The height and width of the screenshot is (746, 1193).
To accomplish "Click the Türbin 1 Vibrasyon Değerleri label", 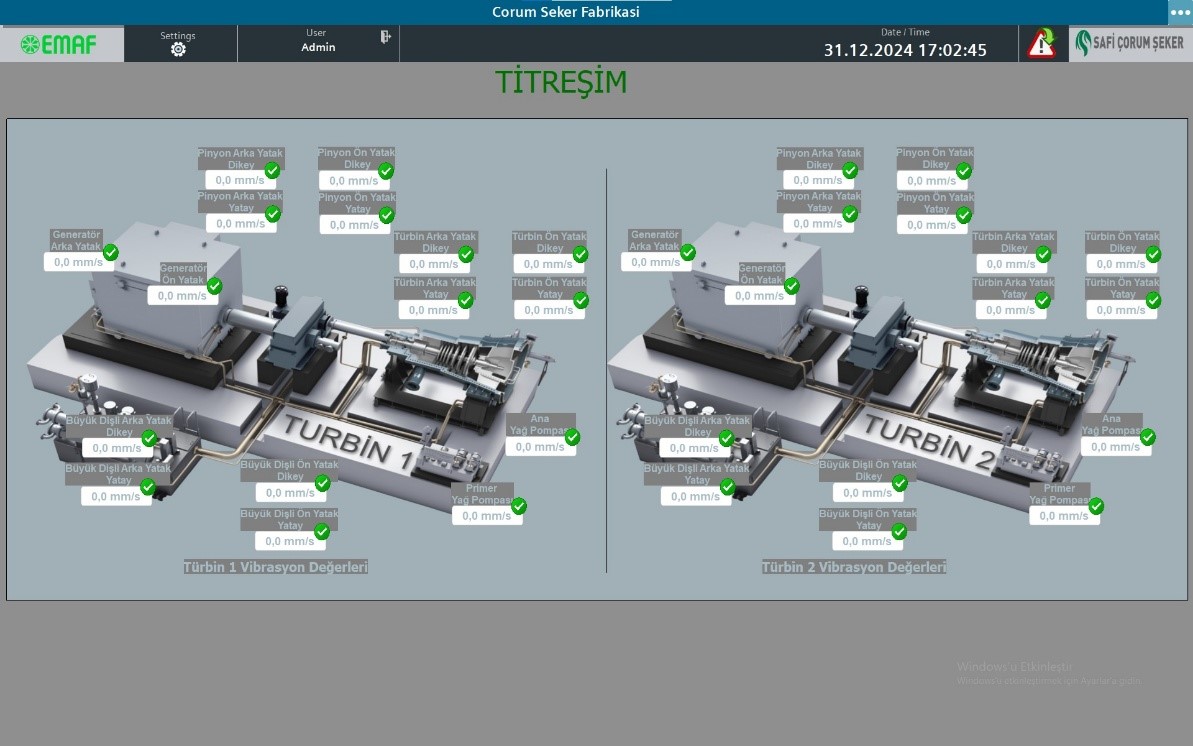I will pos(275,567).
